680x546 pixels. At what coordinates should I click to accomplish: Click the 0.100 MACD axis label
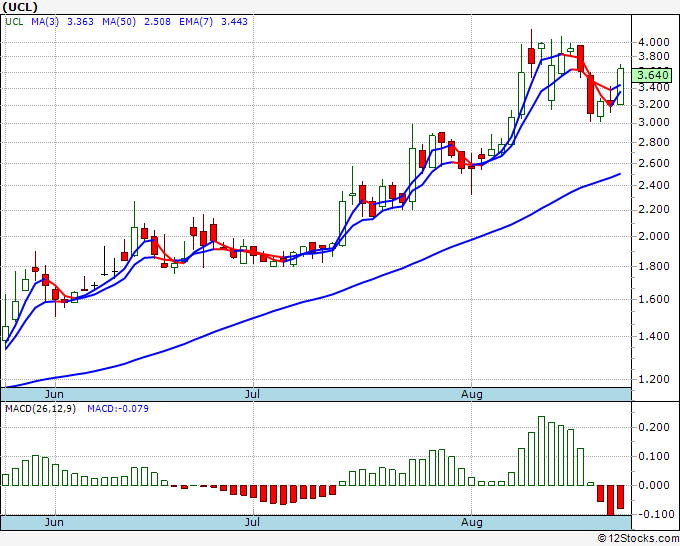point(654,456)
